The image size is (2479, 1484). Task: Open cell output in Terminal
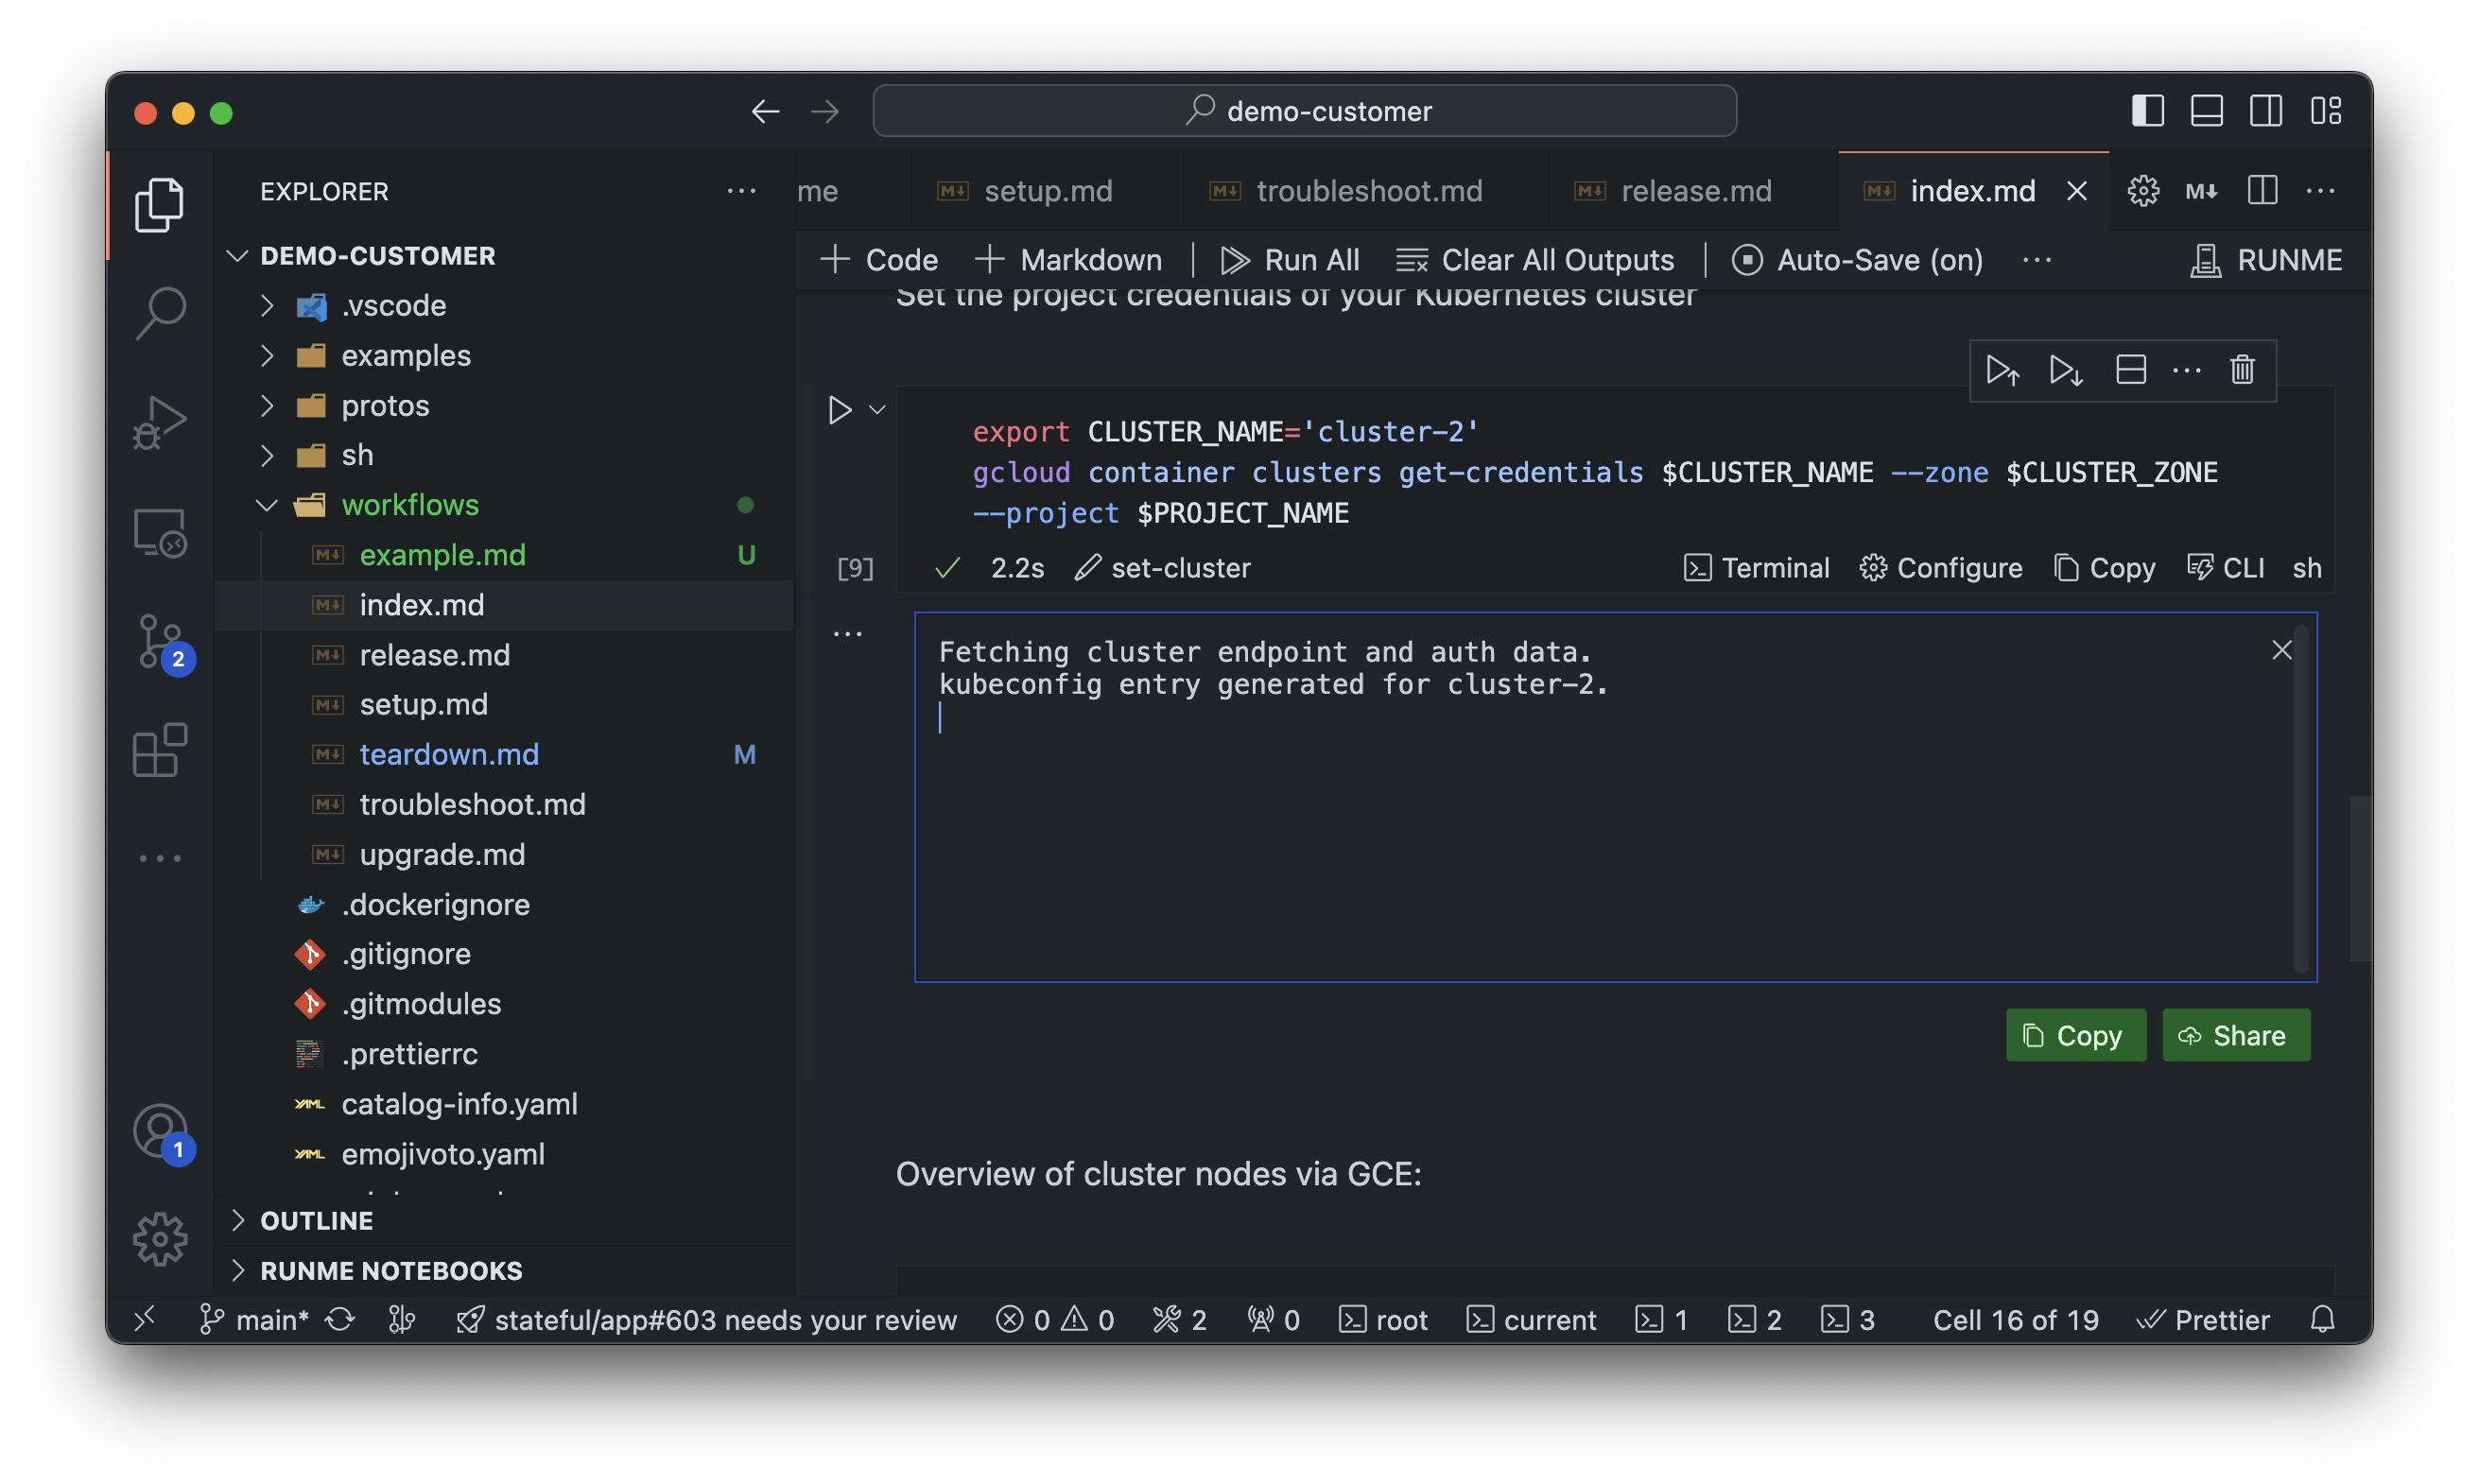(x=1756, y=568)
